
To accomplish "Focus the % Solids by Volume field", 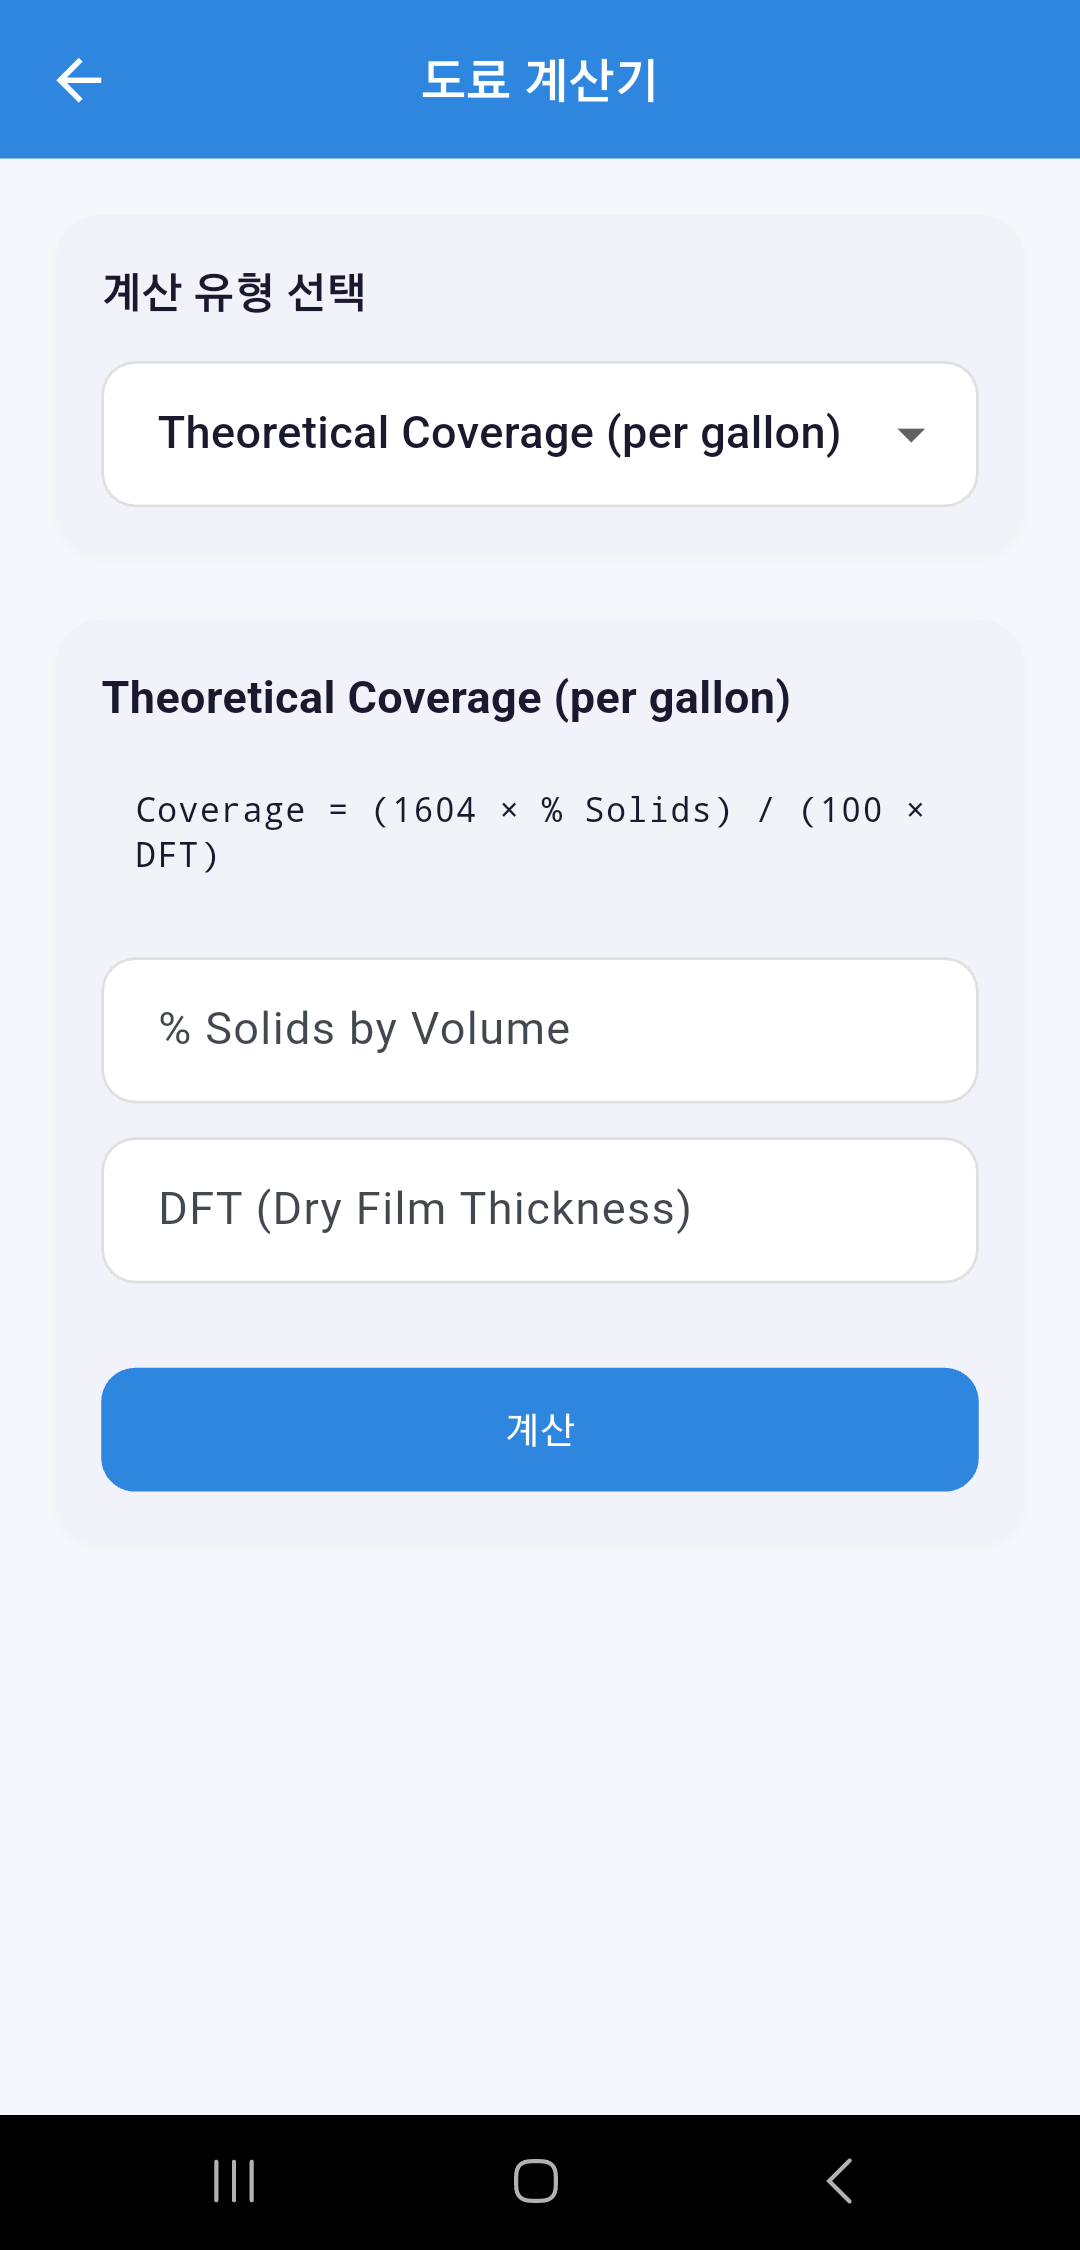I will [540, 1030].
